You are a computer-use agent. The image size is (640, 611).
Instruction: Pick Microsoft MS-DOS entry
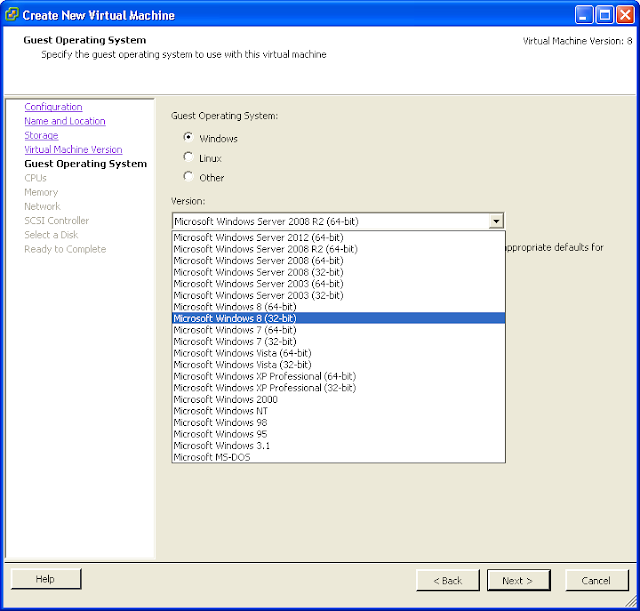pyautogui.click(x=338, y=457)
